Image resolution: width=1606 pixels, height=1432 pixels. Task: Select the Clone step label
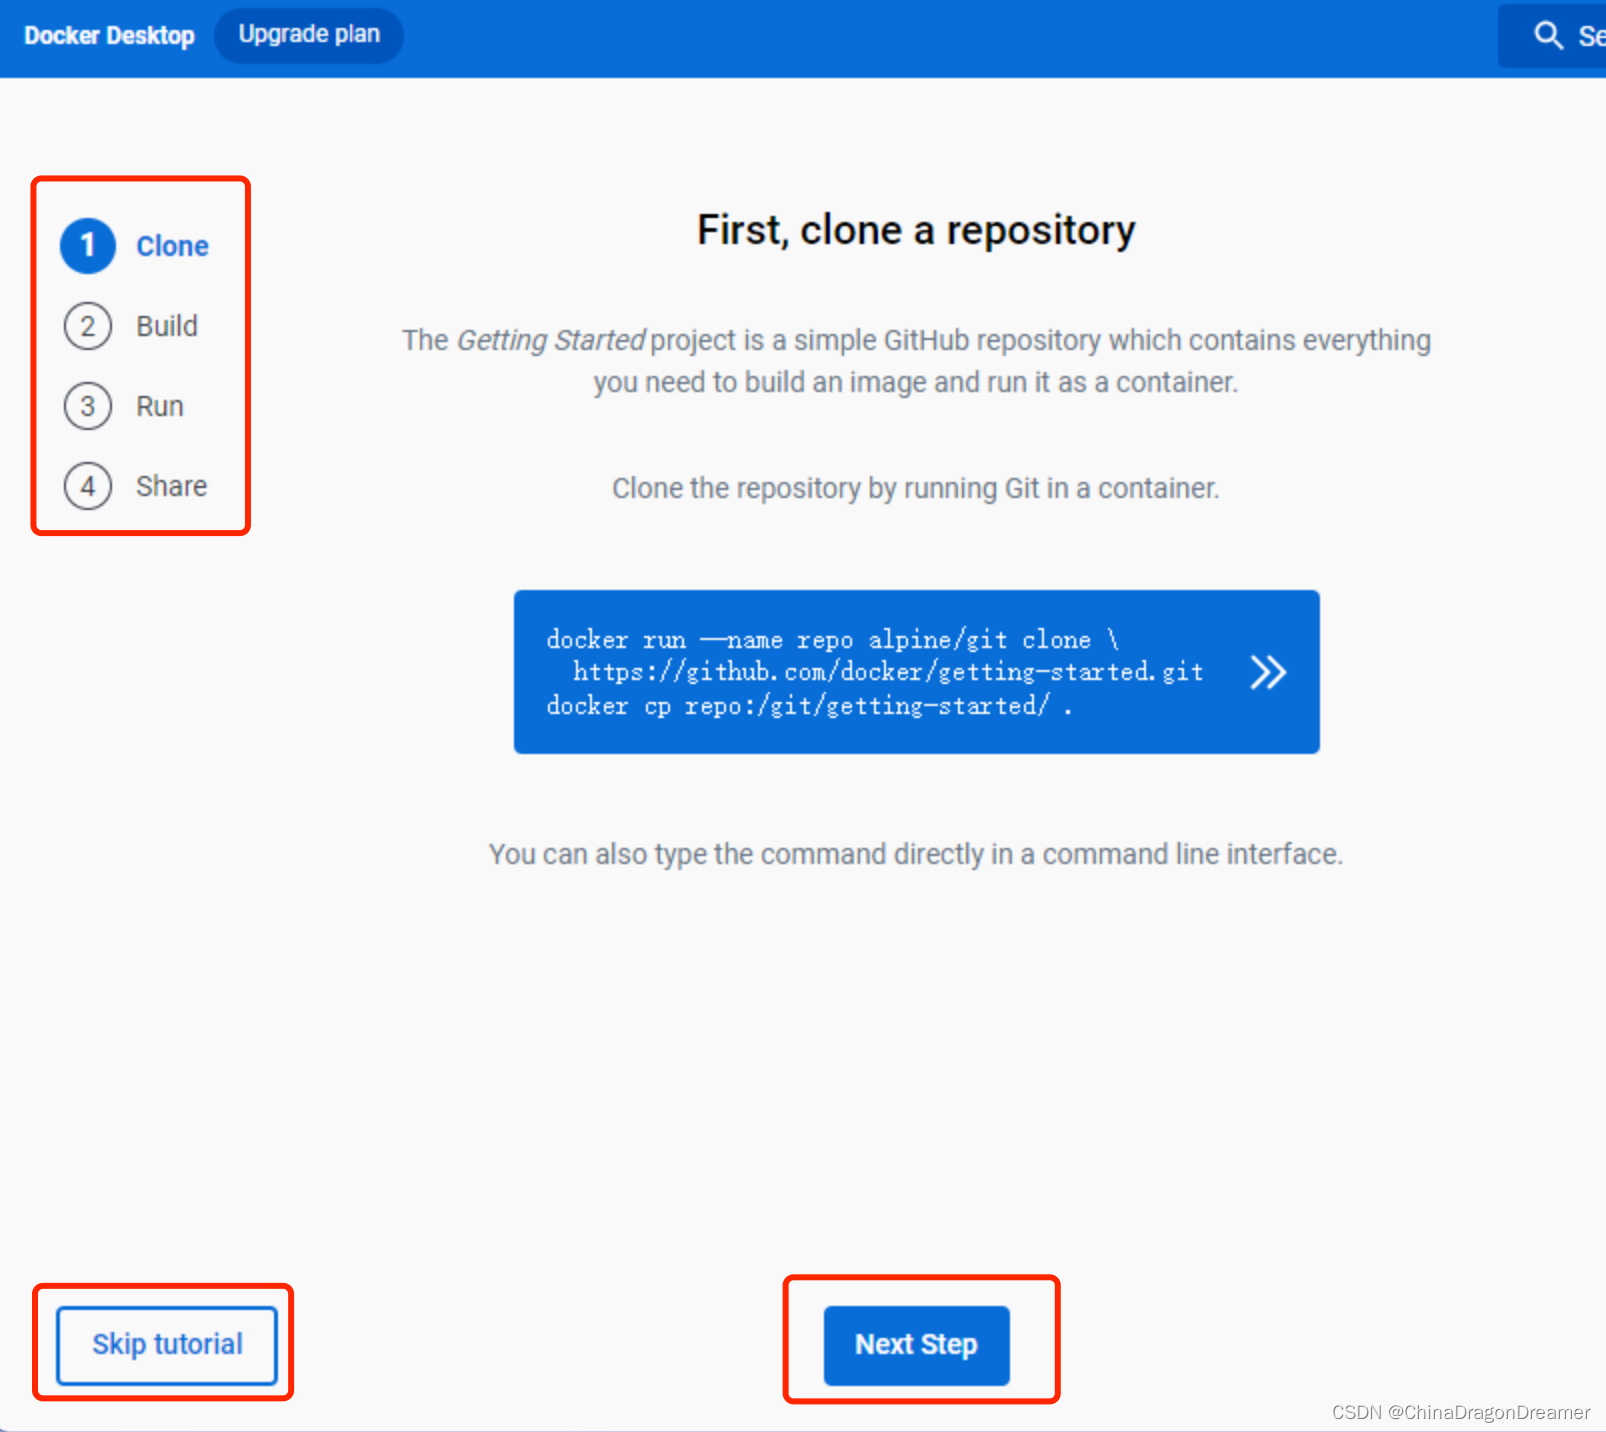[x=172, y=246]
